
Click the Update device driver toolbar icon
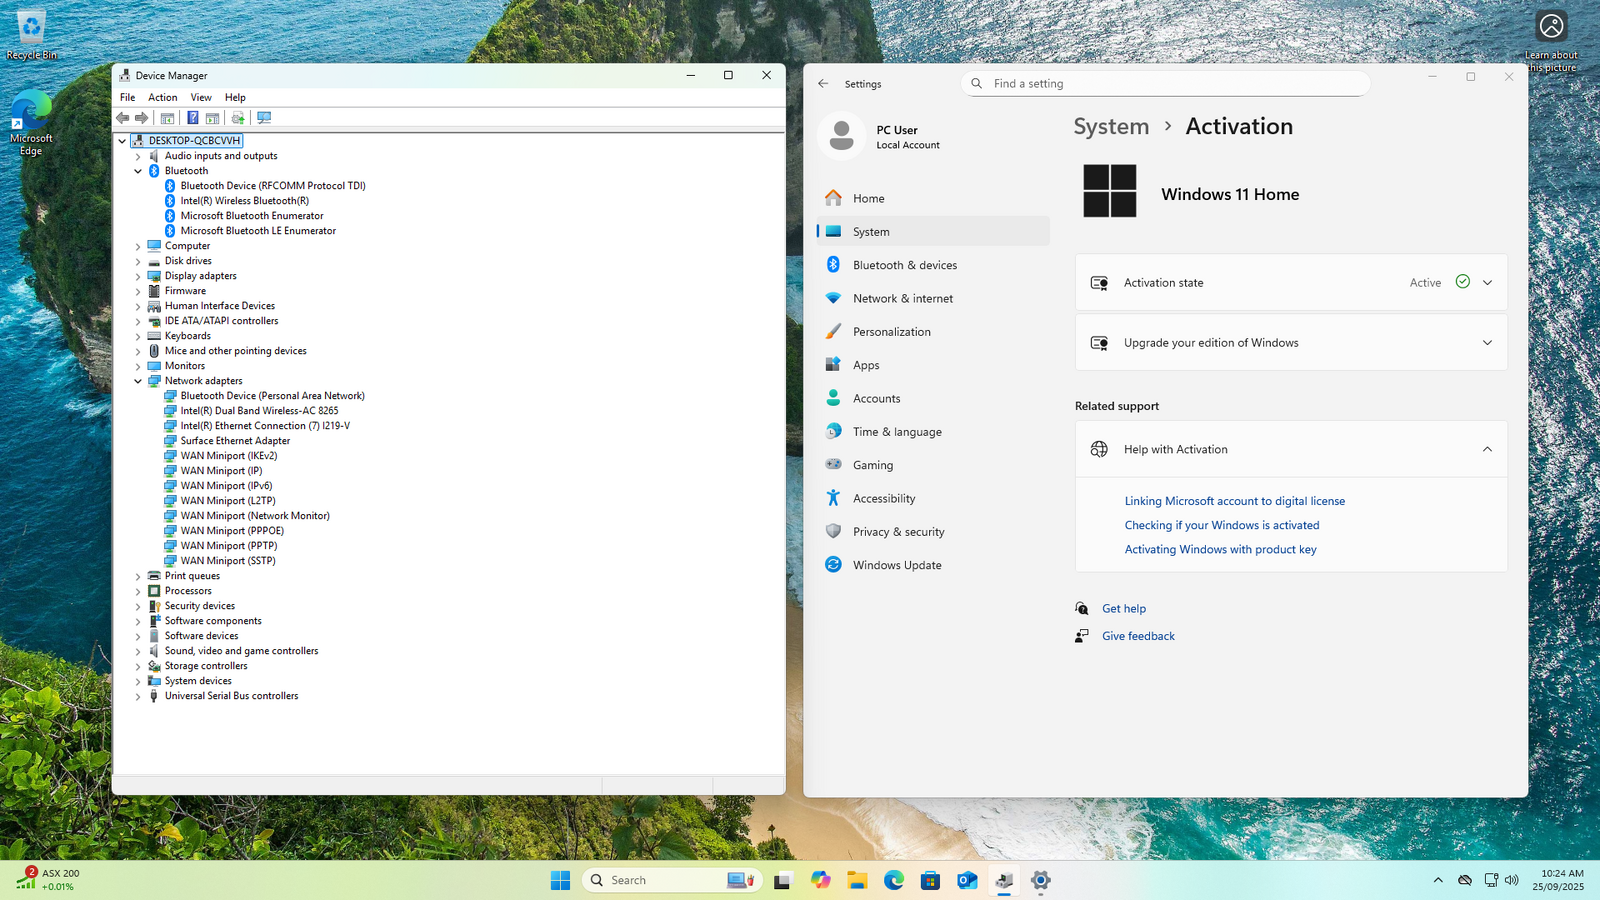click(238, 118)
